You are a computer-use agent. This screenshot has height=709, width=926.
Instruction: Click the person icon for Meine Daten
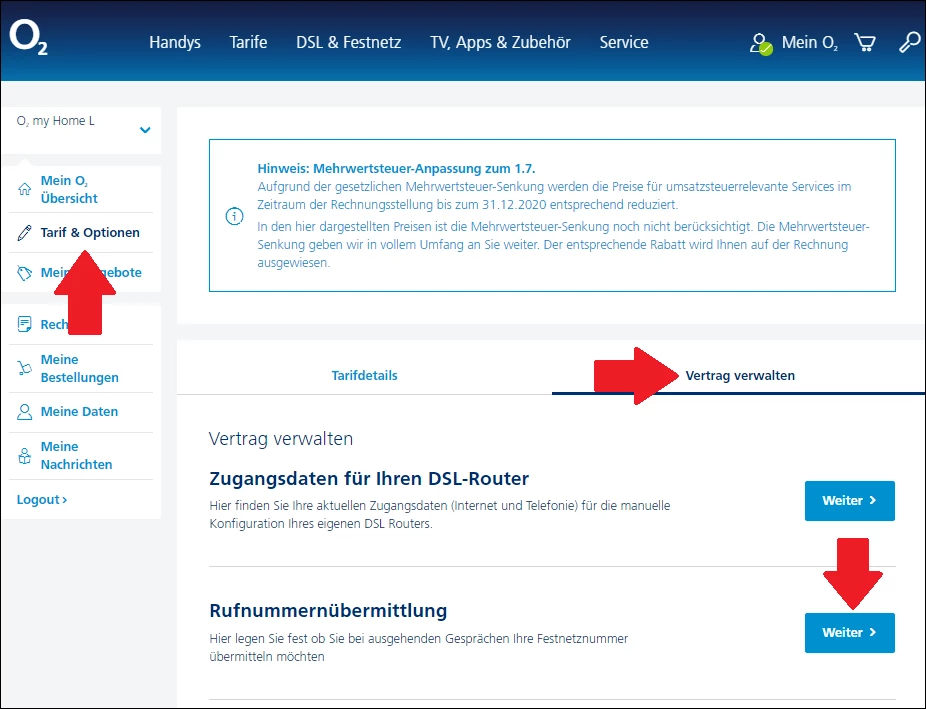(x=24, y=411)
